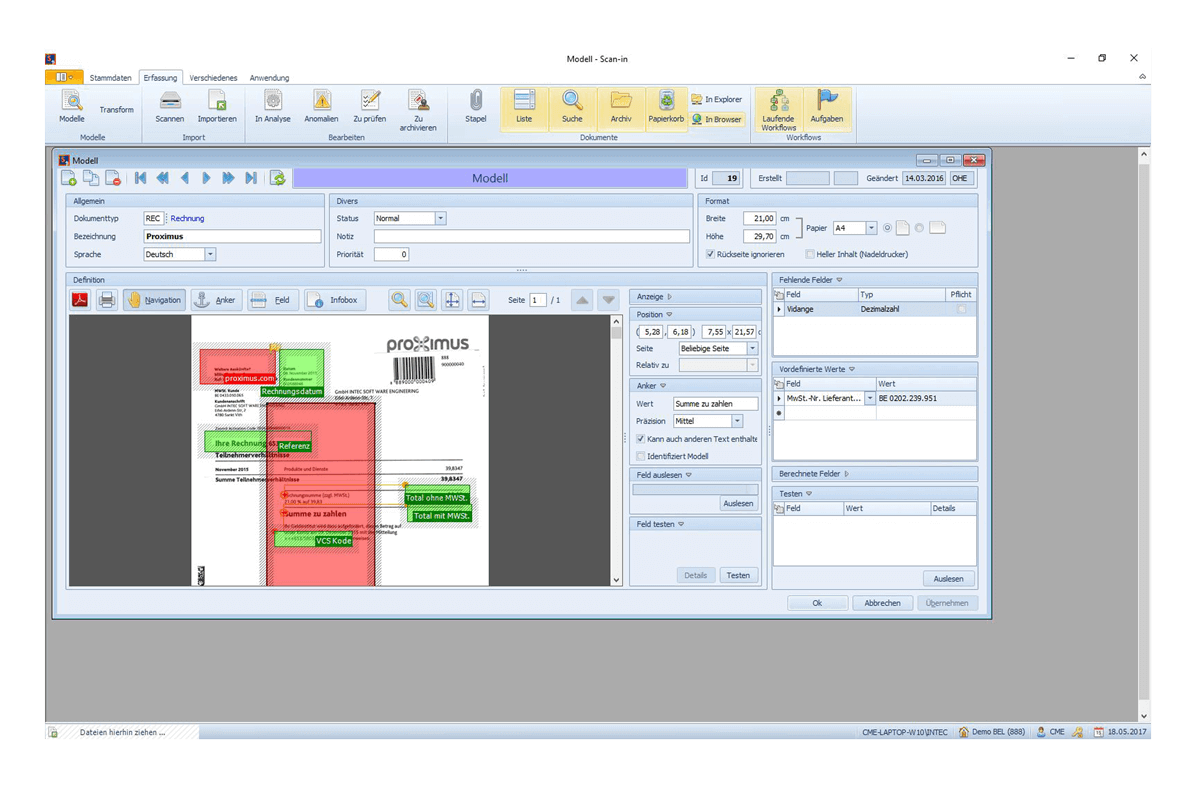This screenshot has width=1200, height=787.
Task: Open the Anomalien warning icon
Action: [x=321, y=101]
